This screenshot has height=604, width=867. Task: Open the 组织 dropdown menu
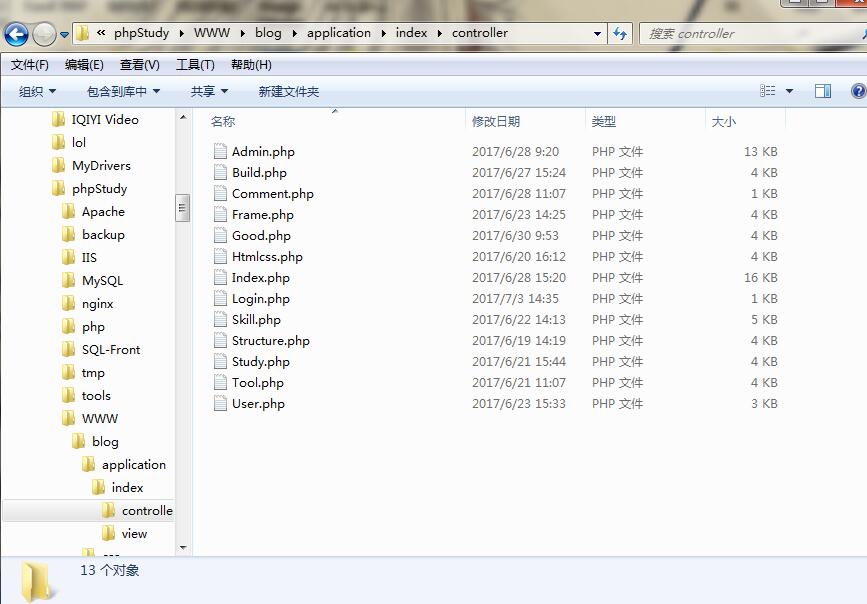(38, 92)
